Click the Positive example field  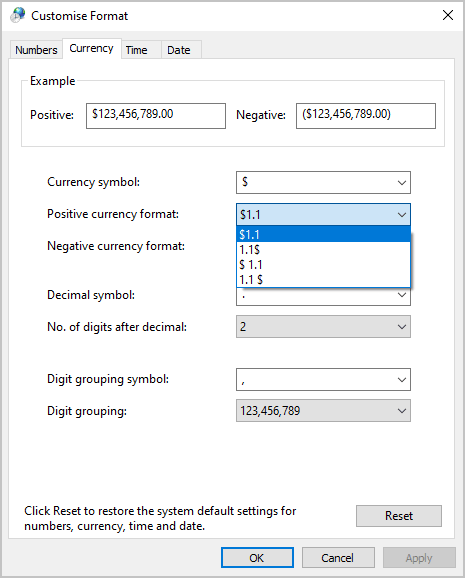156,116
